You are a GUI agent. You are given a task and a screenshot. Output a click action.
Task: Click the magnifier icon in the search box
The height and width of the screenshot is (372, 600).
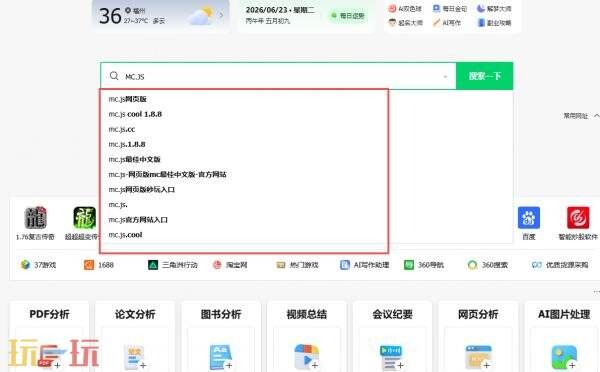click(x=114, y=76)
